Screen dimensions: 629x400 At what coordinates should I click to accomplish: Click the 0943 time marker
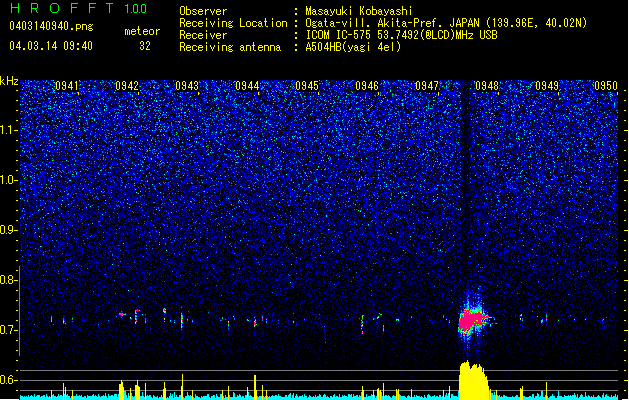click(187, 86)
